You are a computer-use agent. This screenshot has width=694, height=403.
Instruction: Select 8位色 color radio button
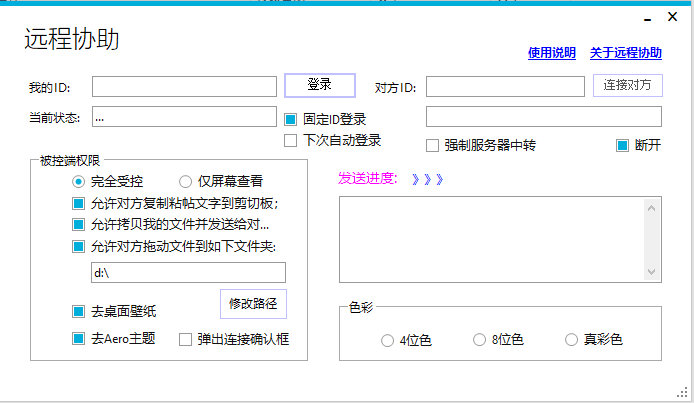click(479, 340)
